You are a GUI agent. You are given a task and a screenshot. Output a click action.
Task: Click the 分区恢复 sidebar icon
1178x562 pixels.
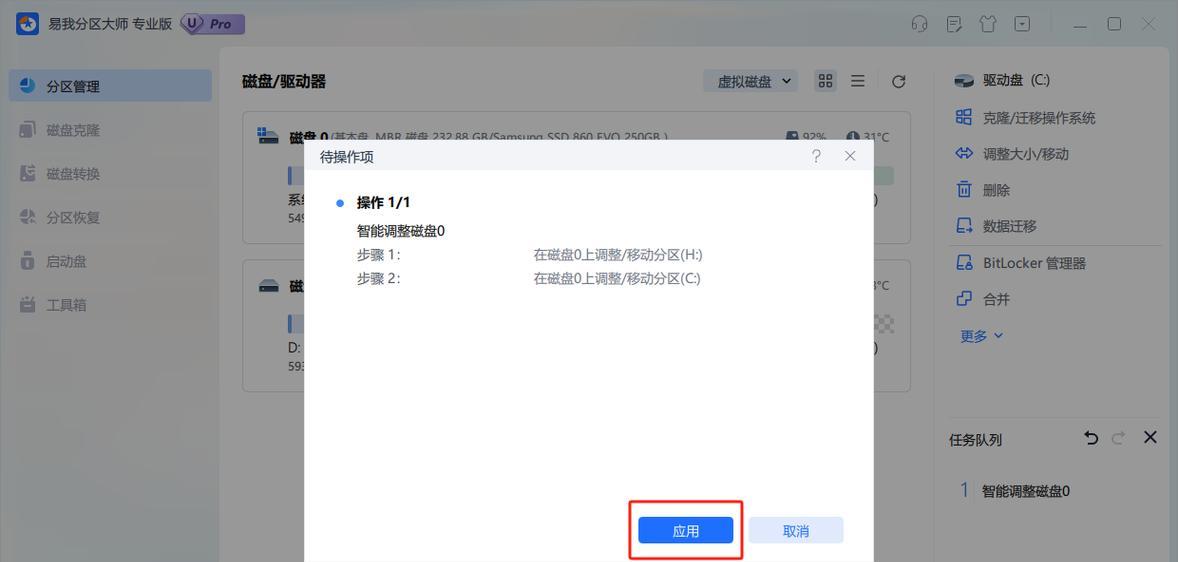[x=27, y=217]
